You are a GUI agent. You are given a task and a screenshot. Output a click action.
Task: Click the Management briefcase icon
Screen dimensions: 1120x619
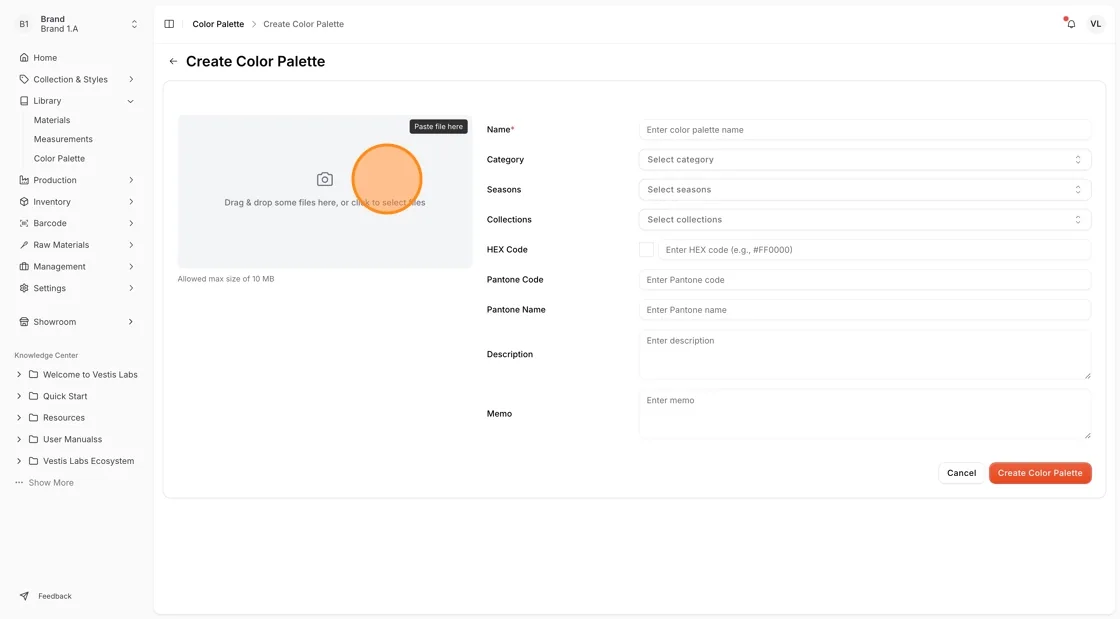pyautogui.click(x=24, y=266)
